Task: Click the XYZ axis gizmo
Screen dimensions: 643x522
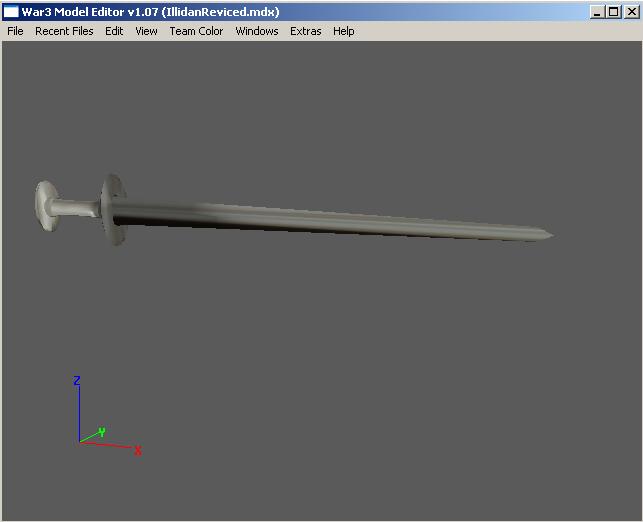Action: (109, 416)
